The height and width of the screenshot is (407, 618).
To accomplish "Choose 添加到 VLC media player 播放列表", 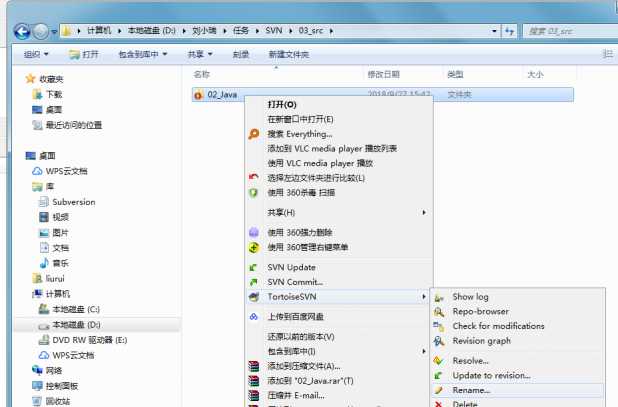I will 332,149.
